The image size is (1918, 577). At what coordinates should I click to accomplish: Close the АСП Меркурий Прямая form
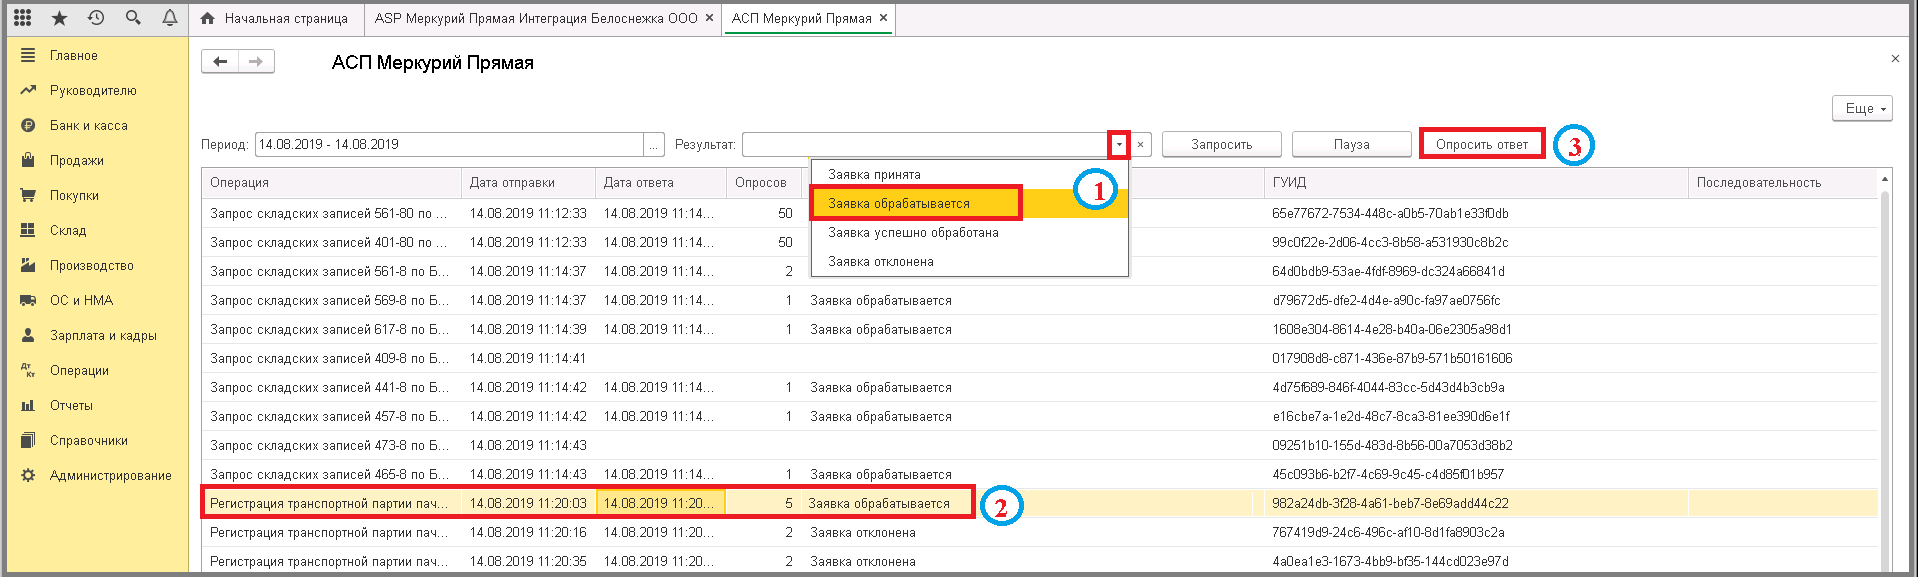1895,59
